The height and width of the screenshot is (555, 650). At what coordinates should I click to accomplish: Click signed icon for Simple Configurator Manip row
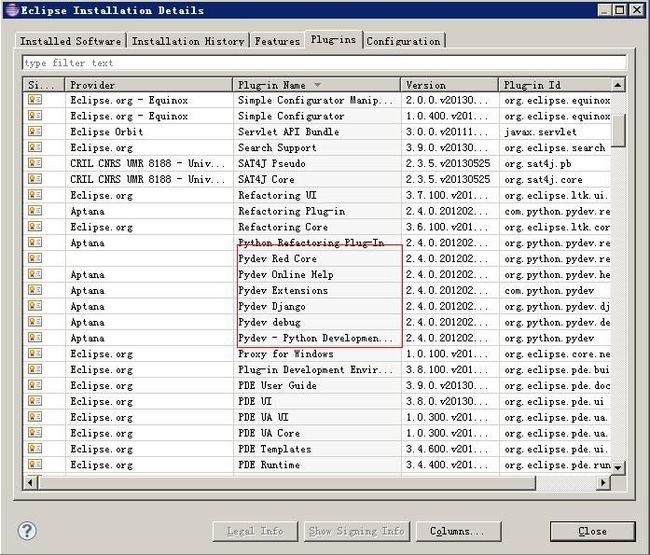click(35, 100)
